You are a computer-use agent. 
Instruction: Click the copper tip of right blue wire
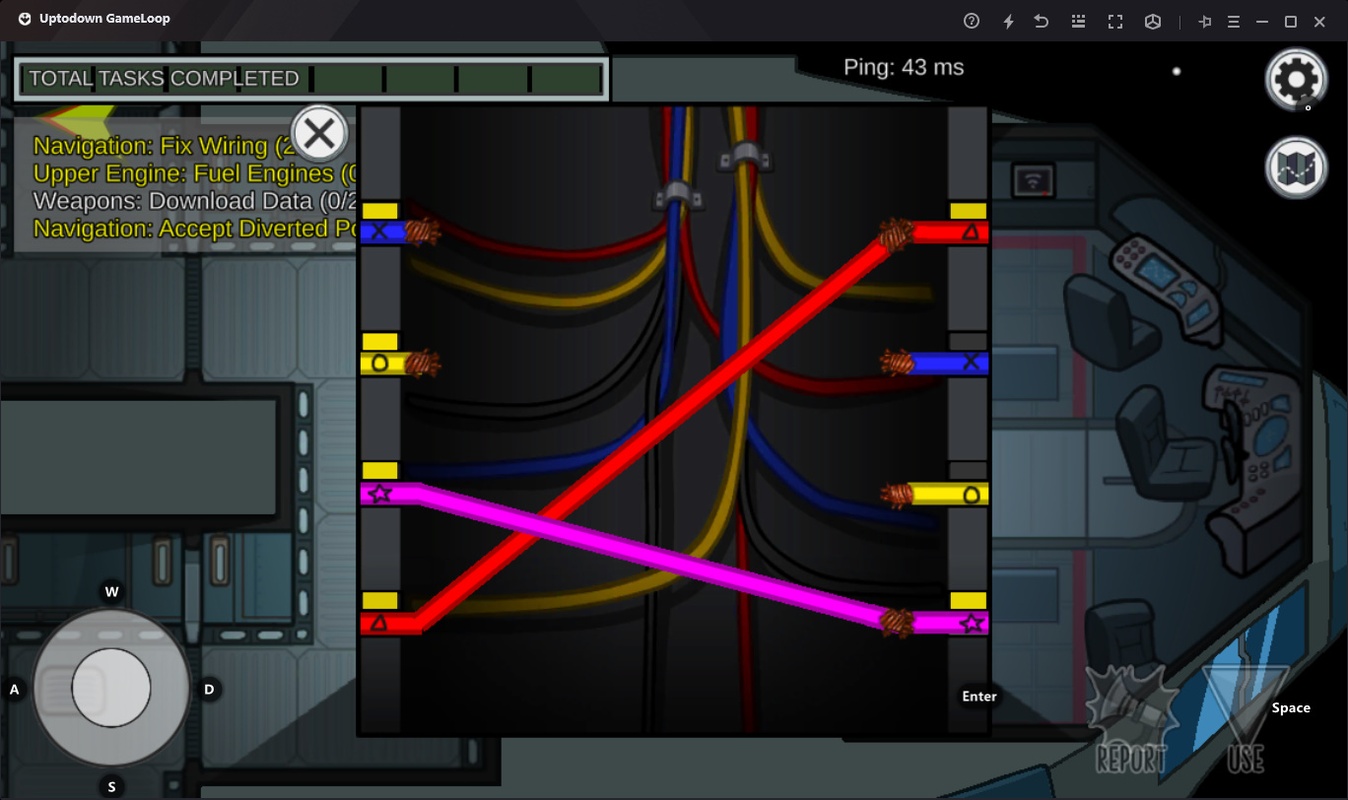(897, 363)
